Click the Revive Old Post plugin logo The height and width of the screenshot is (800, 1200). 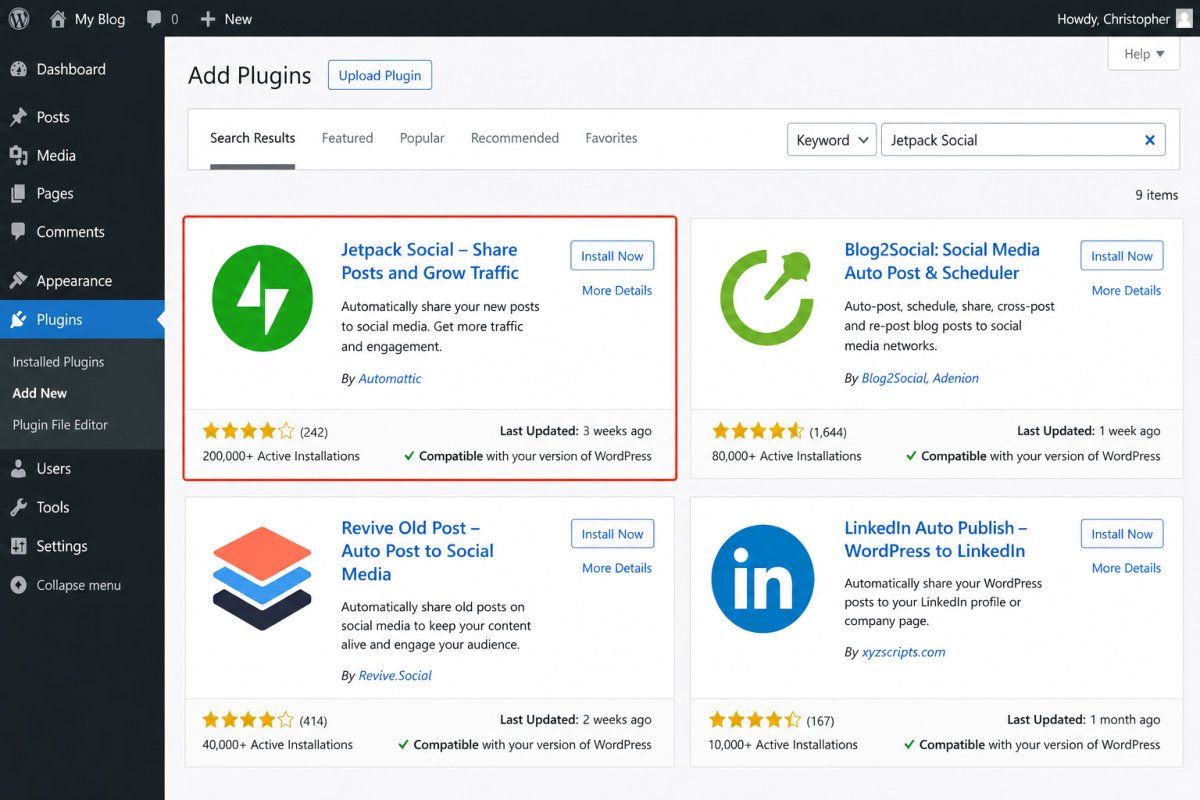click(x=263, y=578)
